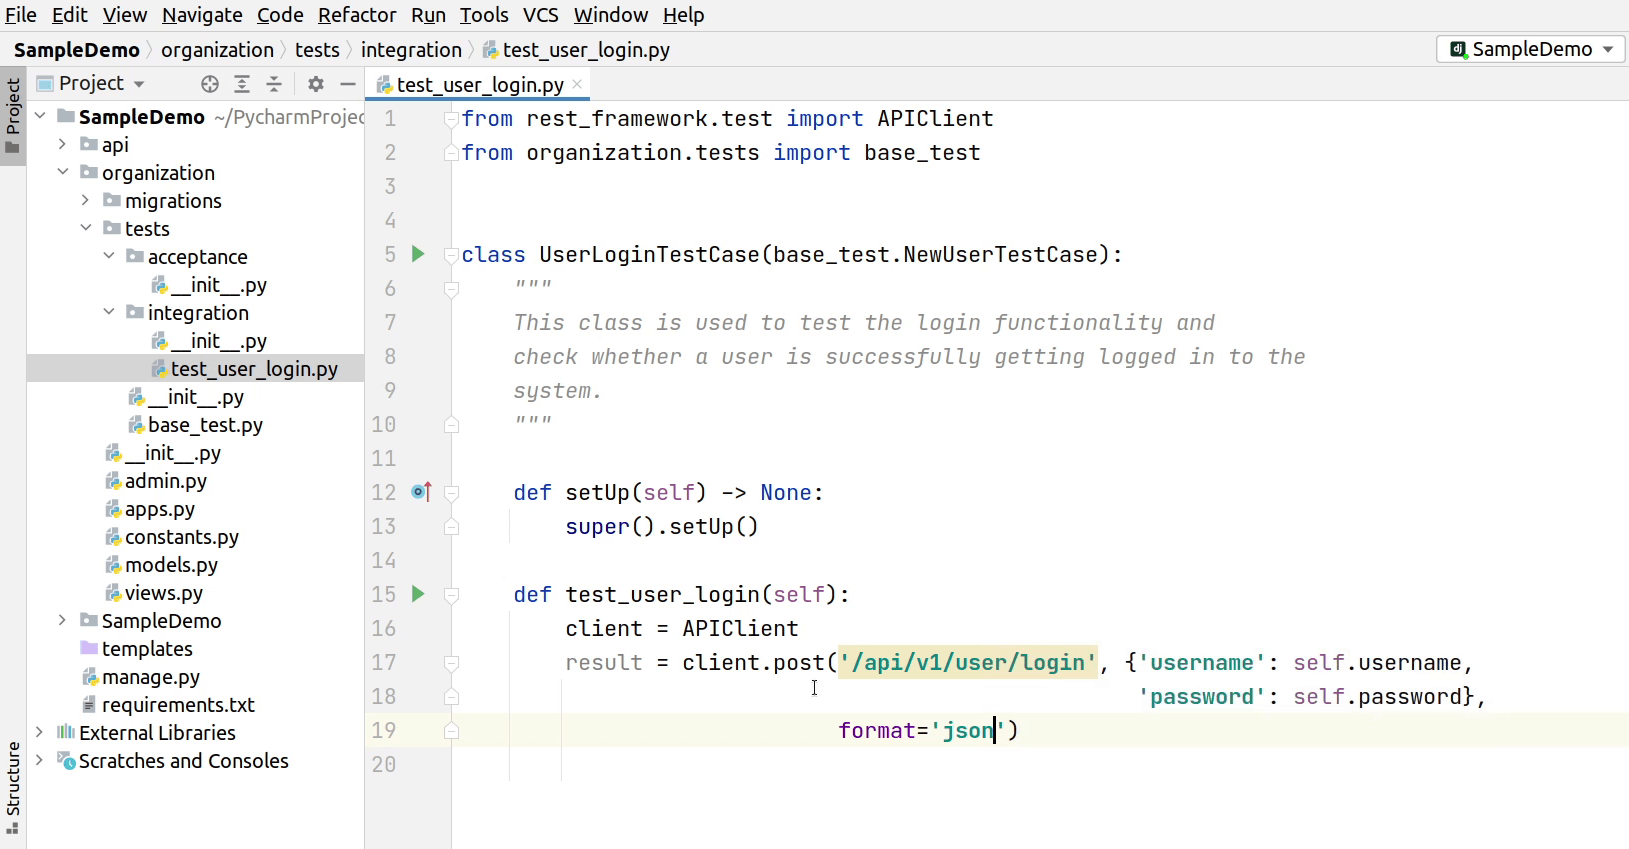Open the Refactor menu
The image size is (1629, 849).
pos(356,15)
